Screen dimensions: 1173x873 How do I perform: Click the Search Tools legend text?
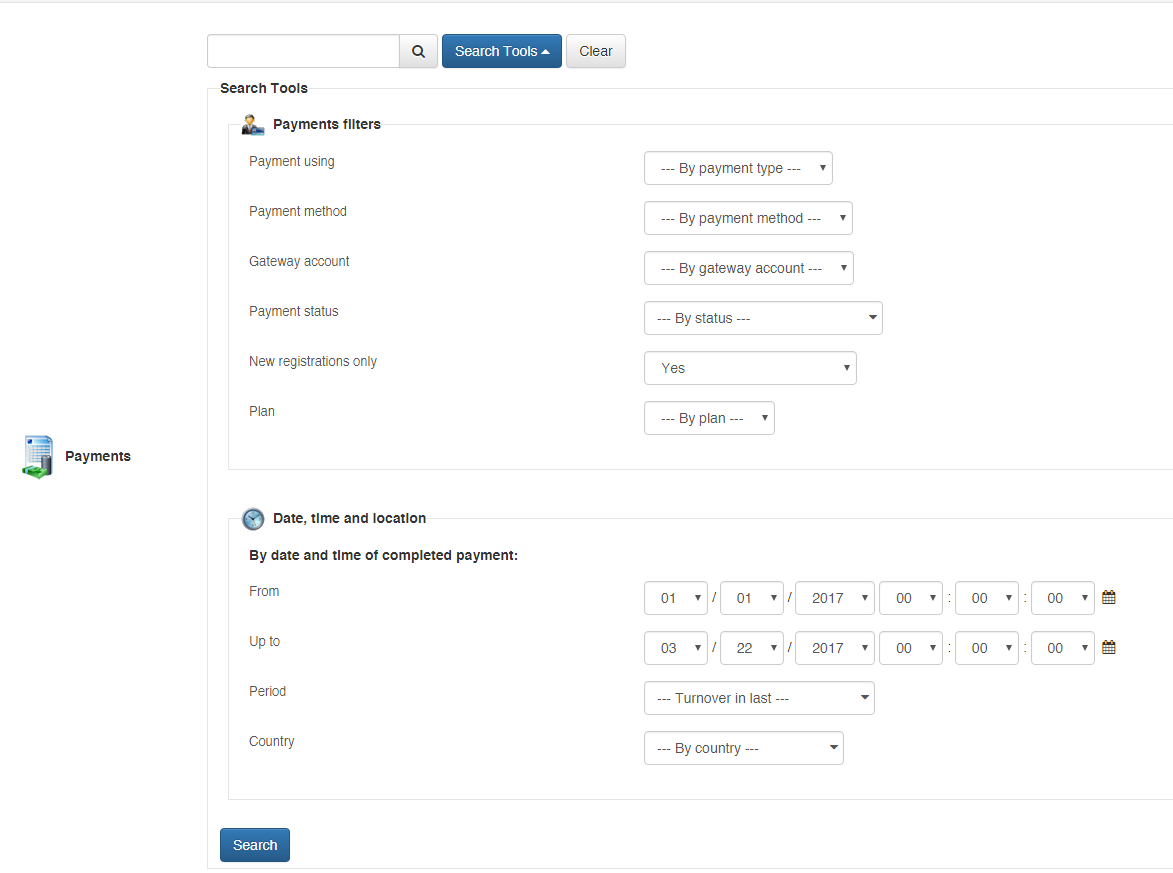click(263, 88)
